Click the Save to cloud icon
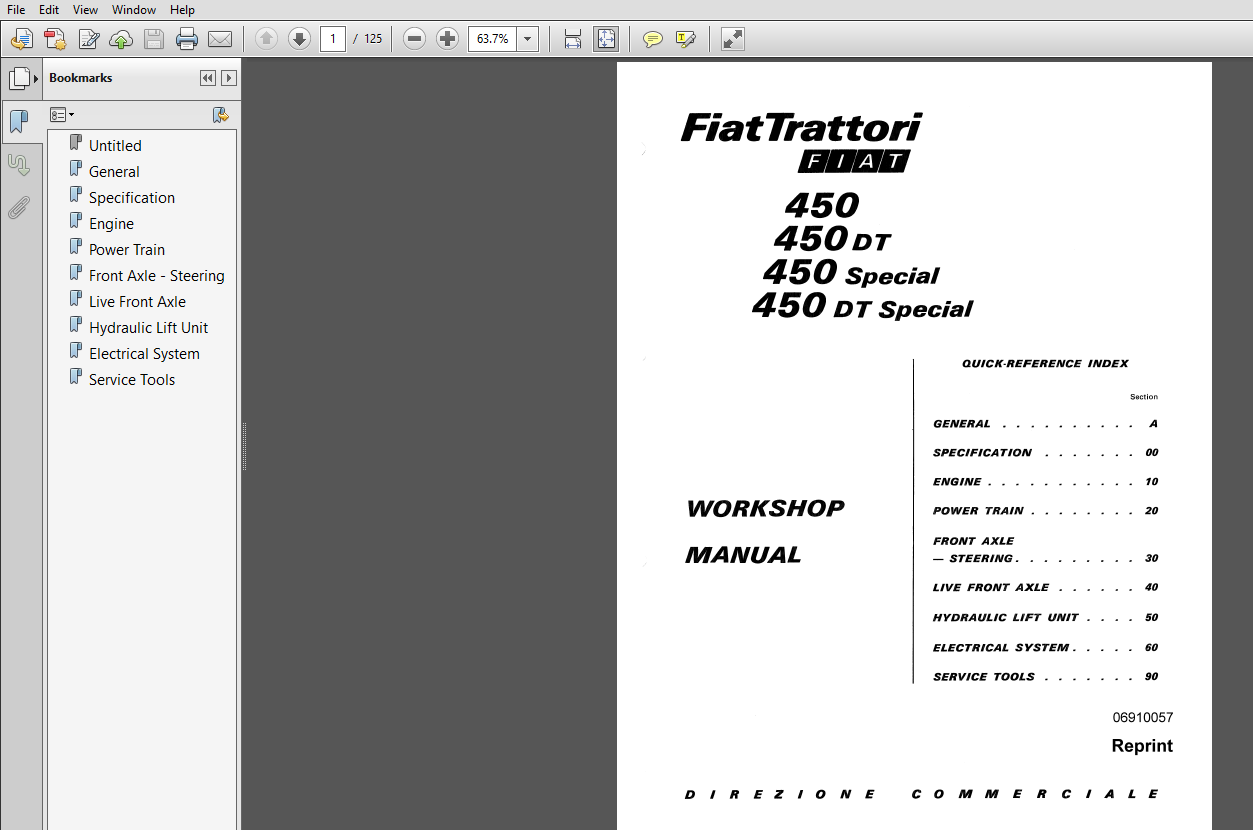1253x830 pixels. pos(121,39)
